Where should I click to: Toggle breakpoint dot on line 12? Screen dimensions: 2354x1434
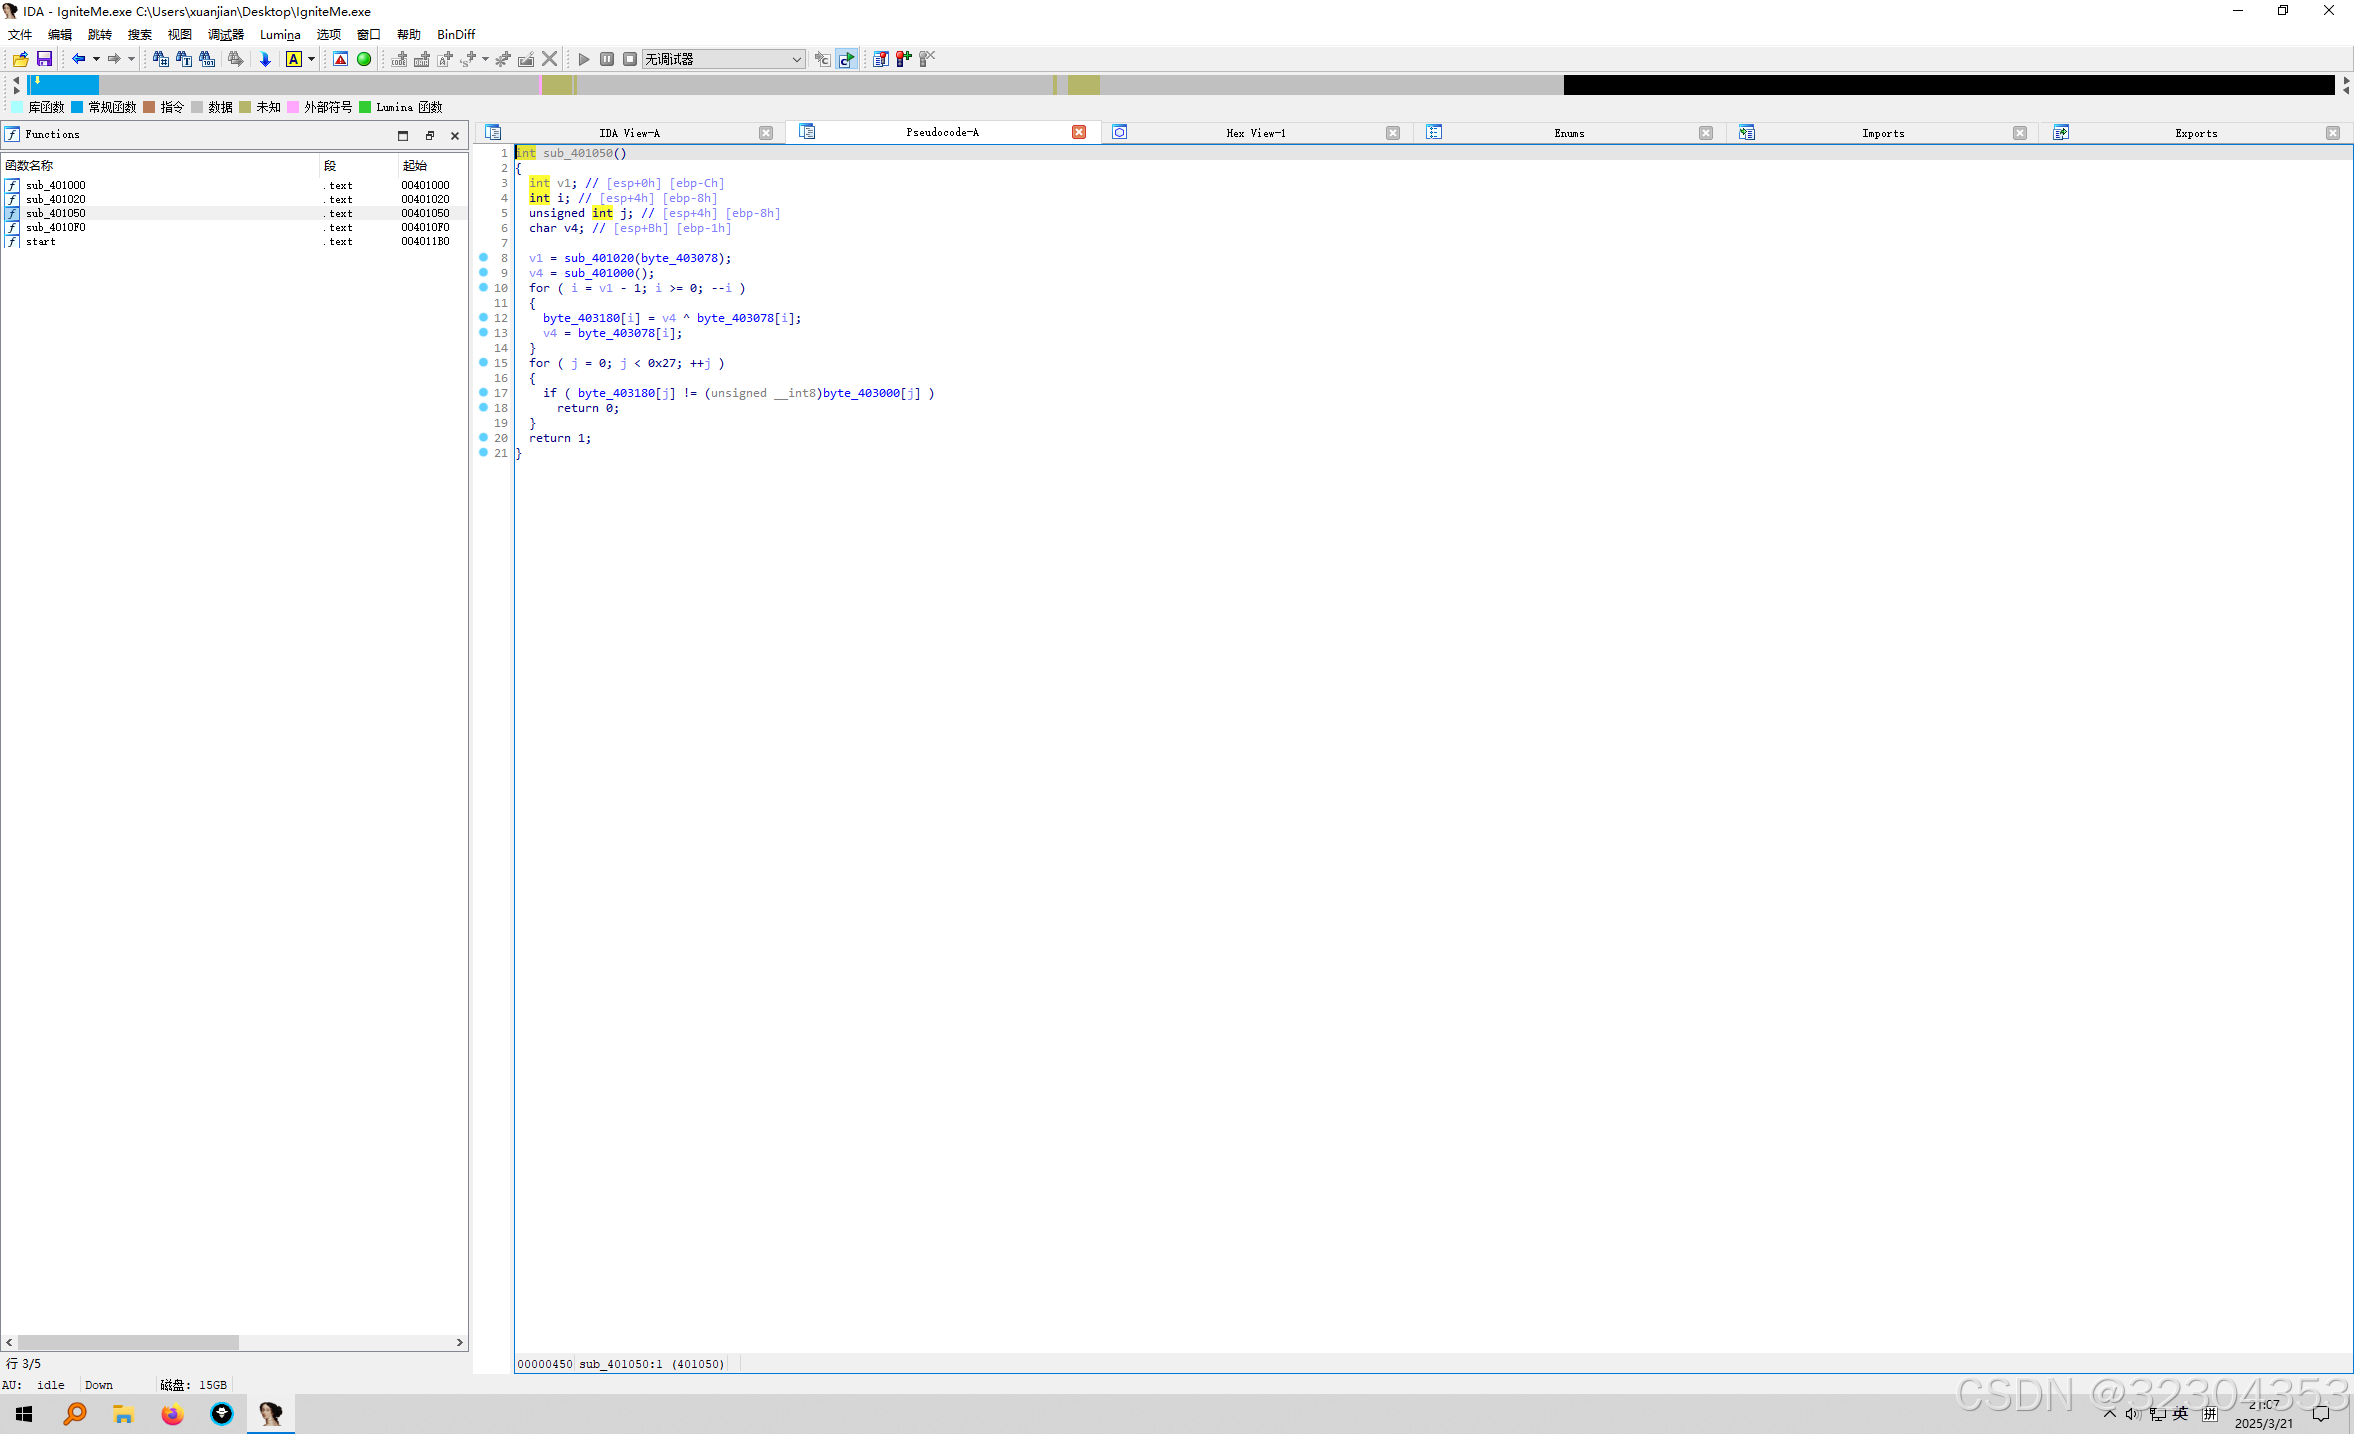click(484, 317)
